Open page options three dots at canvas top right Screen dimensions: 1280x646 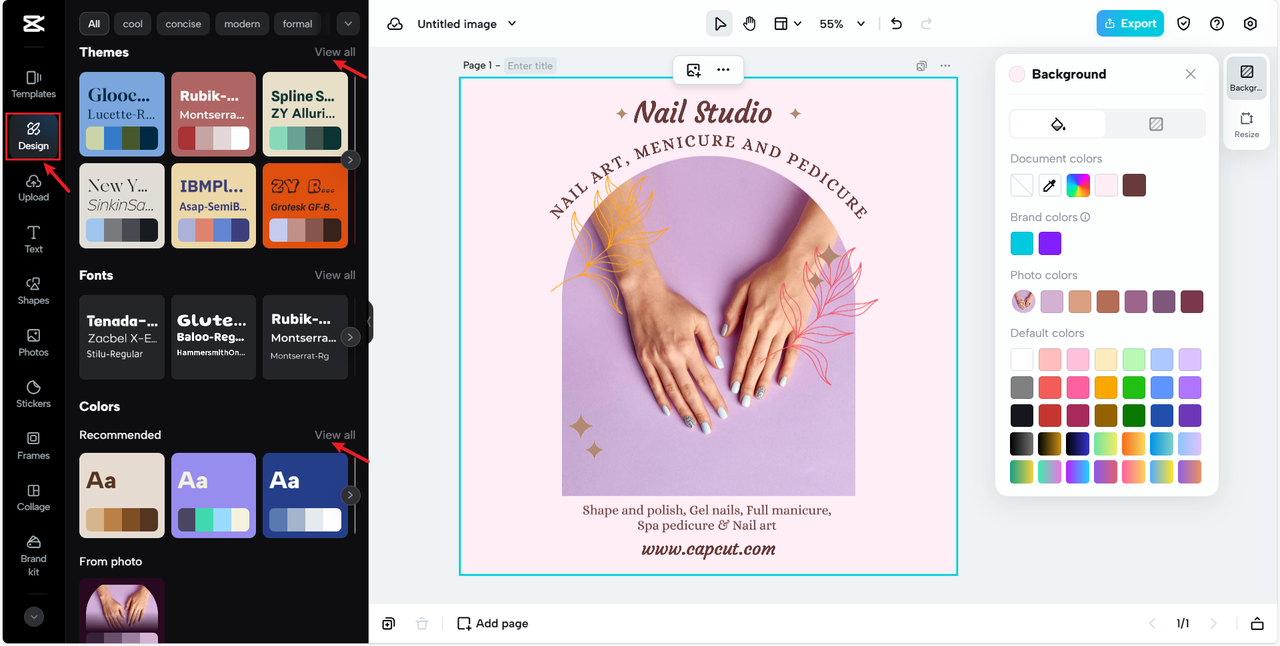point(945,66)
